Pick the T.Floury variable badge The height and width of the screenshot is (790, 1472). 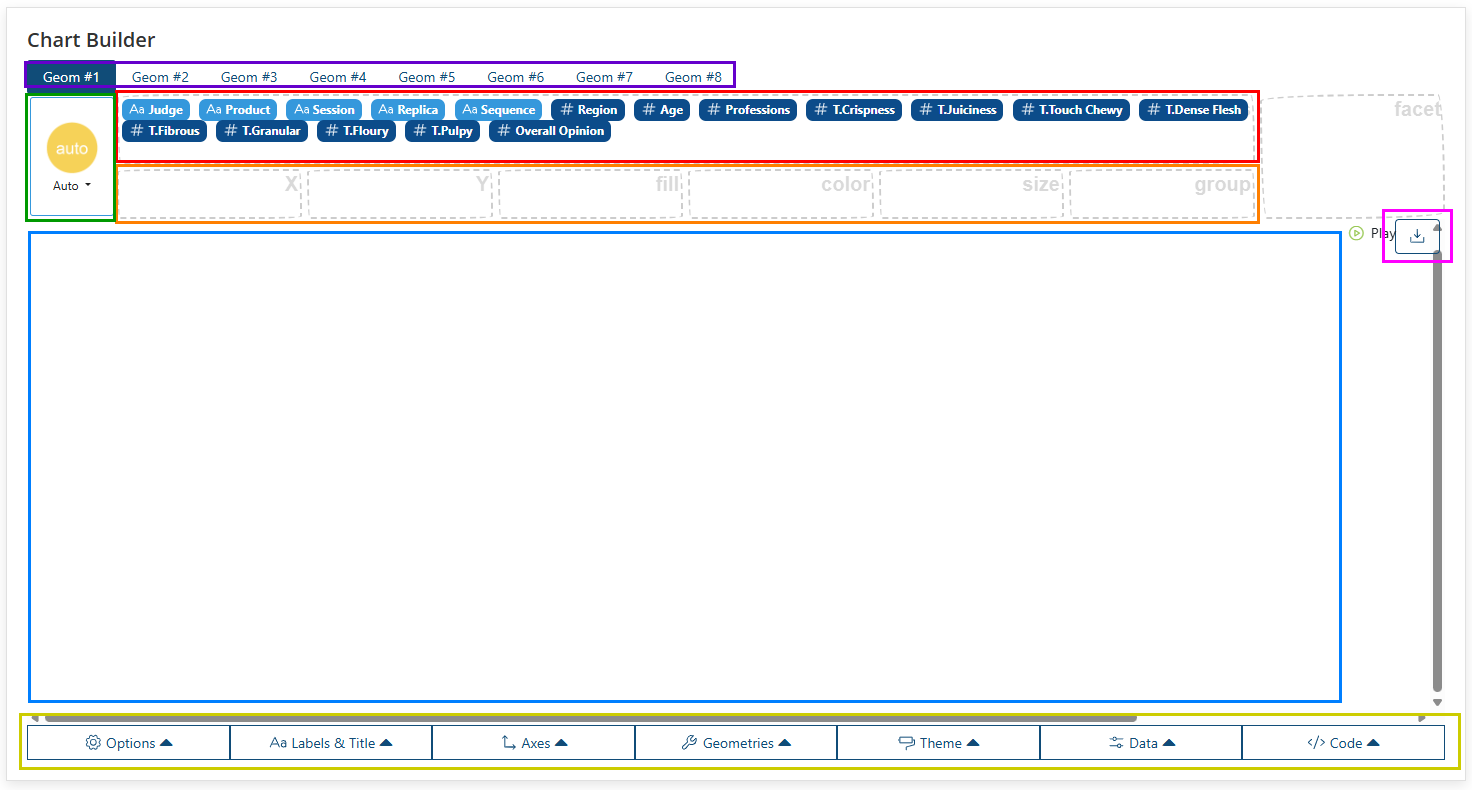tap(356, 131)
